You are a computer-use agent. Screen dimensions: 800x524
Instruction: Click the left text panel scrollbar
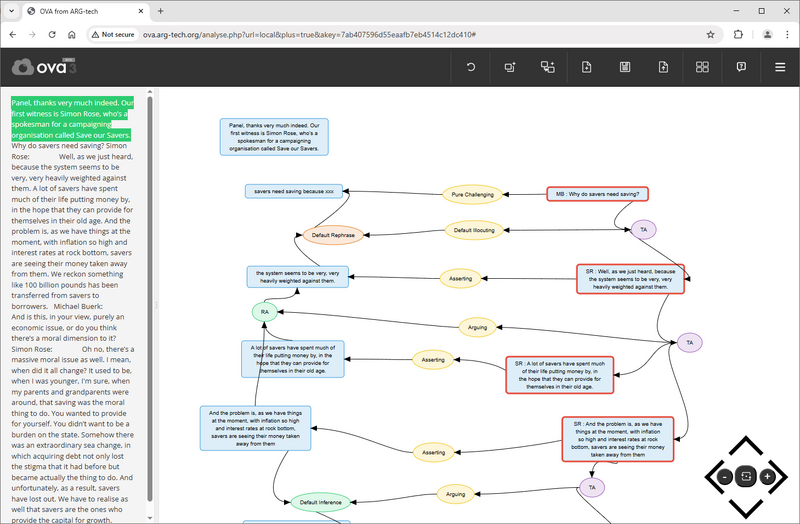point(149,298)
